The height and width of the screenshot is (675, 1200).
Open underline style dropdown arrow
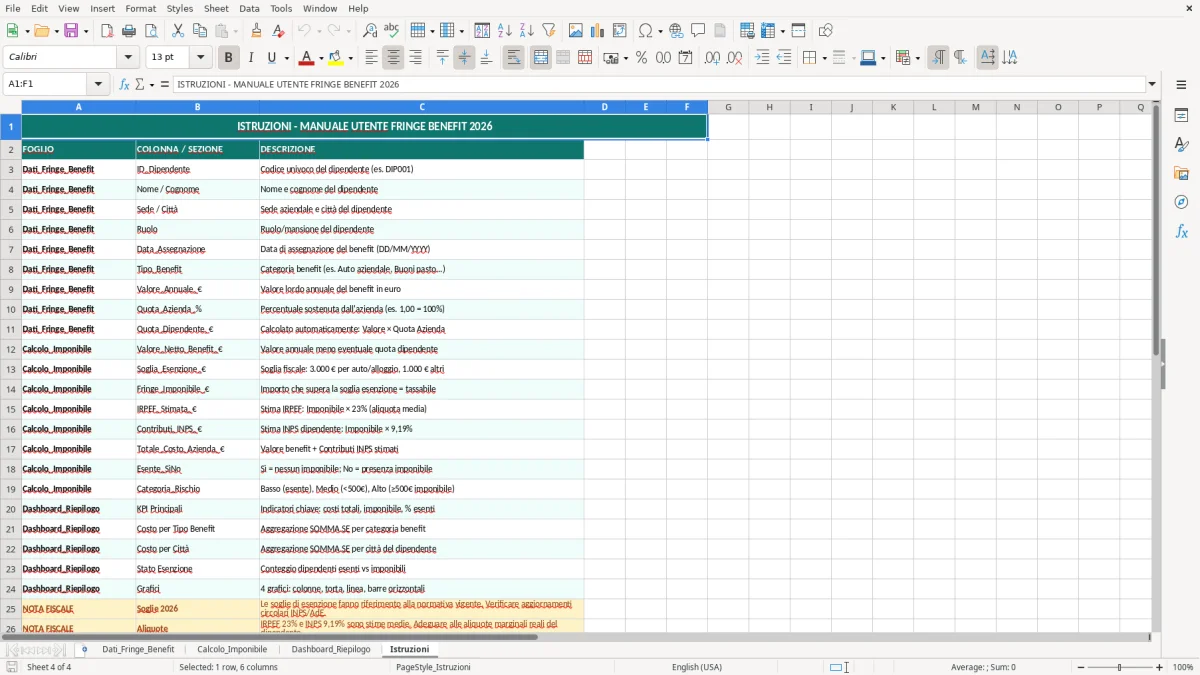tap(286, 58)
